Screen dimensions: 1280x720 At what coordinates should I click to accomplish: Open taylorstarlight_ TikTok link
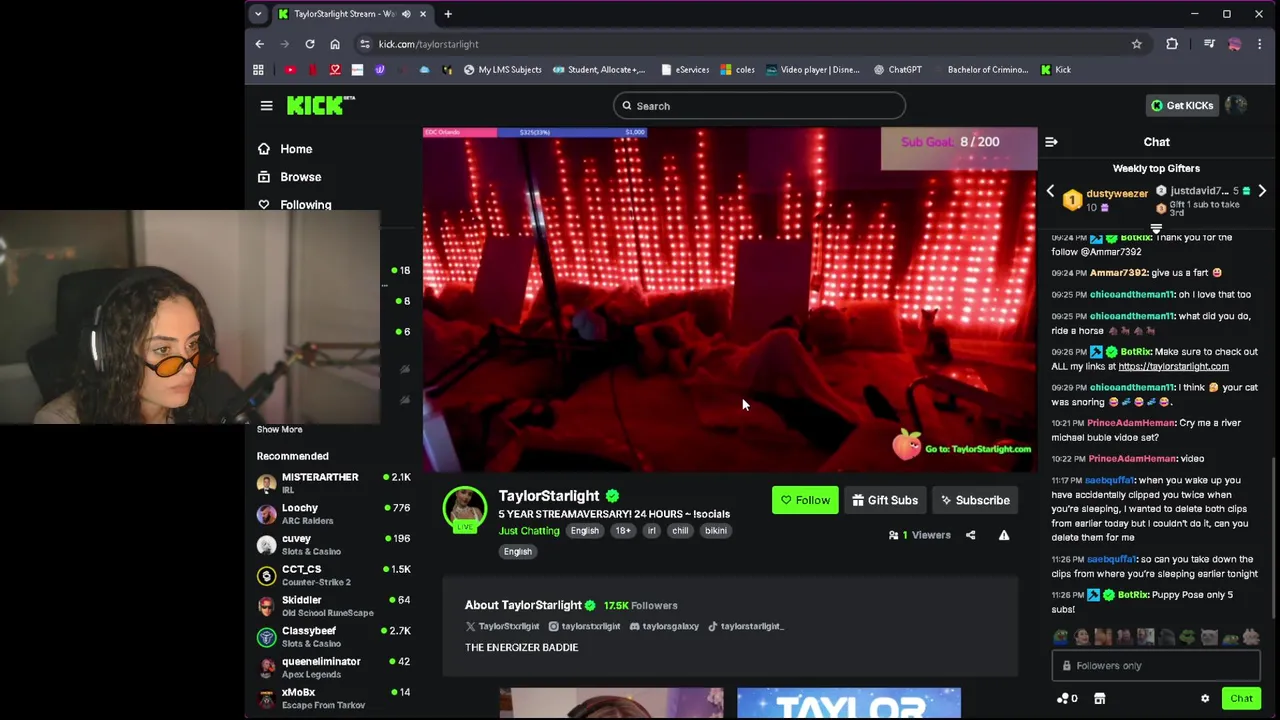[x=746, y=626]
